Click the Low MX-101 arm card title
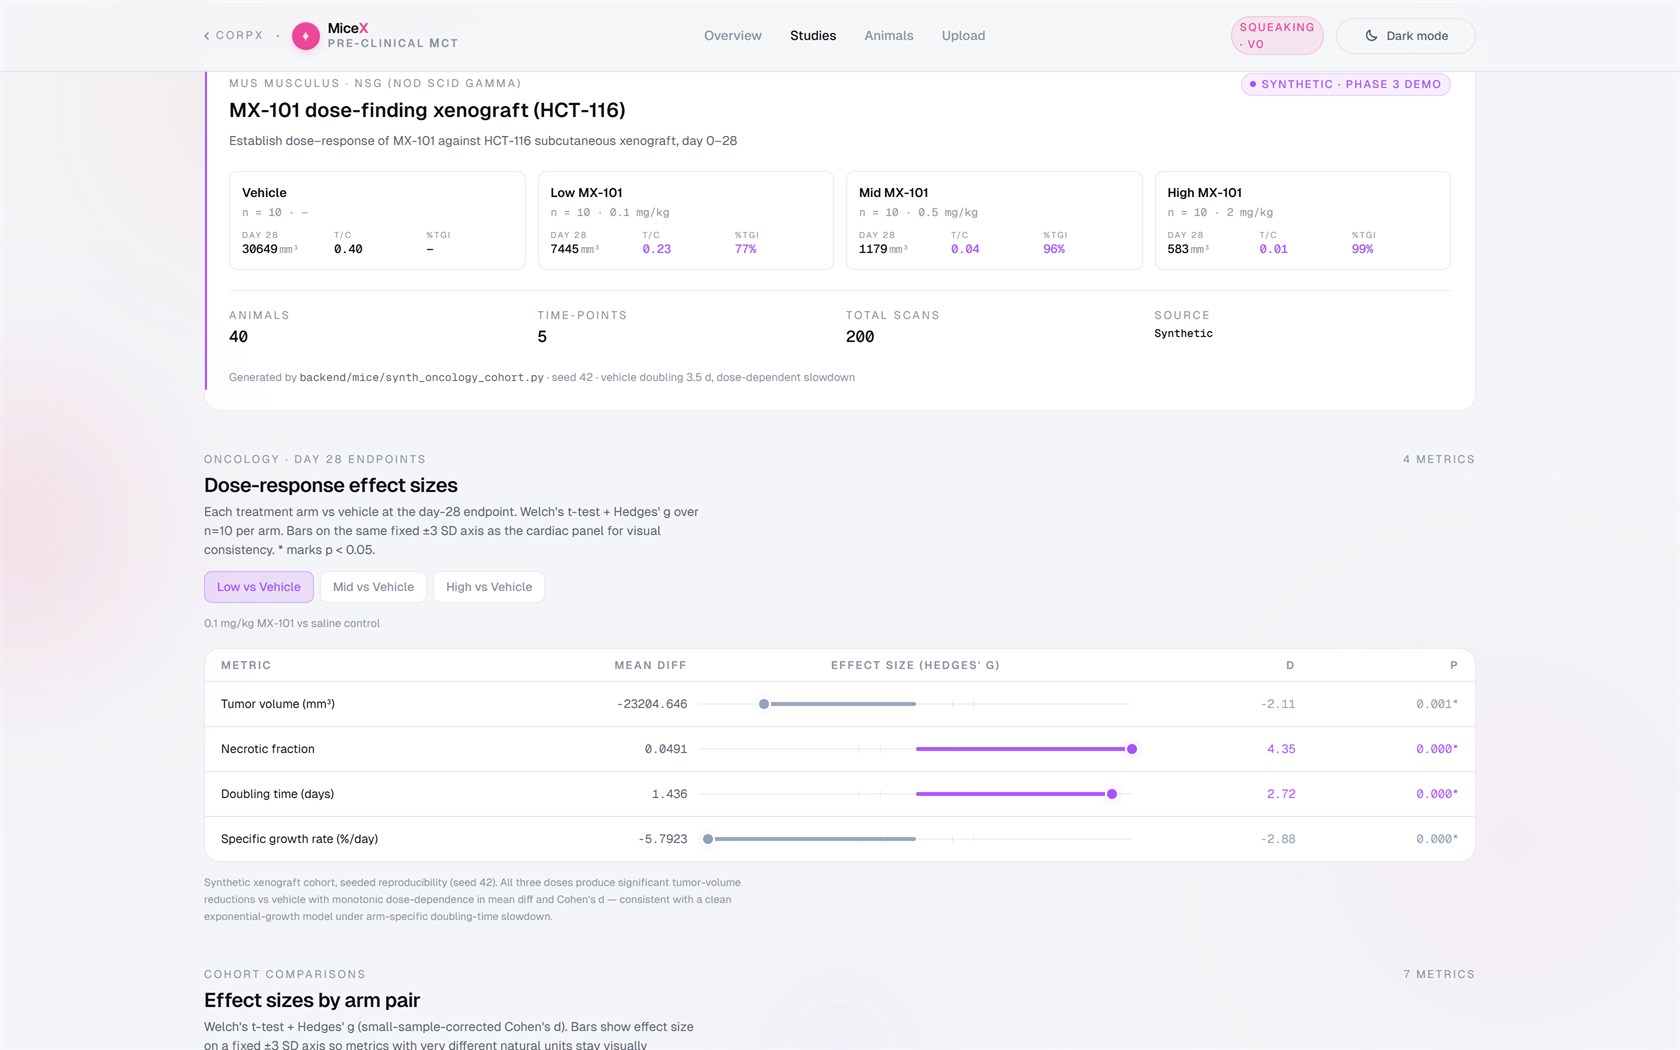1680x1050 pixels. coord(586,193)
